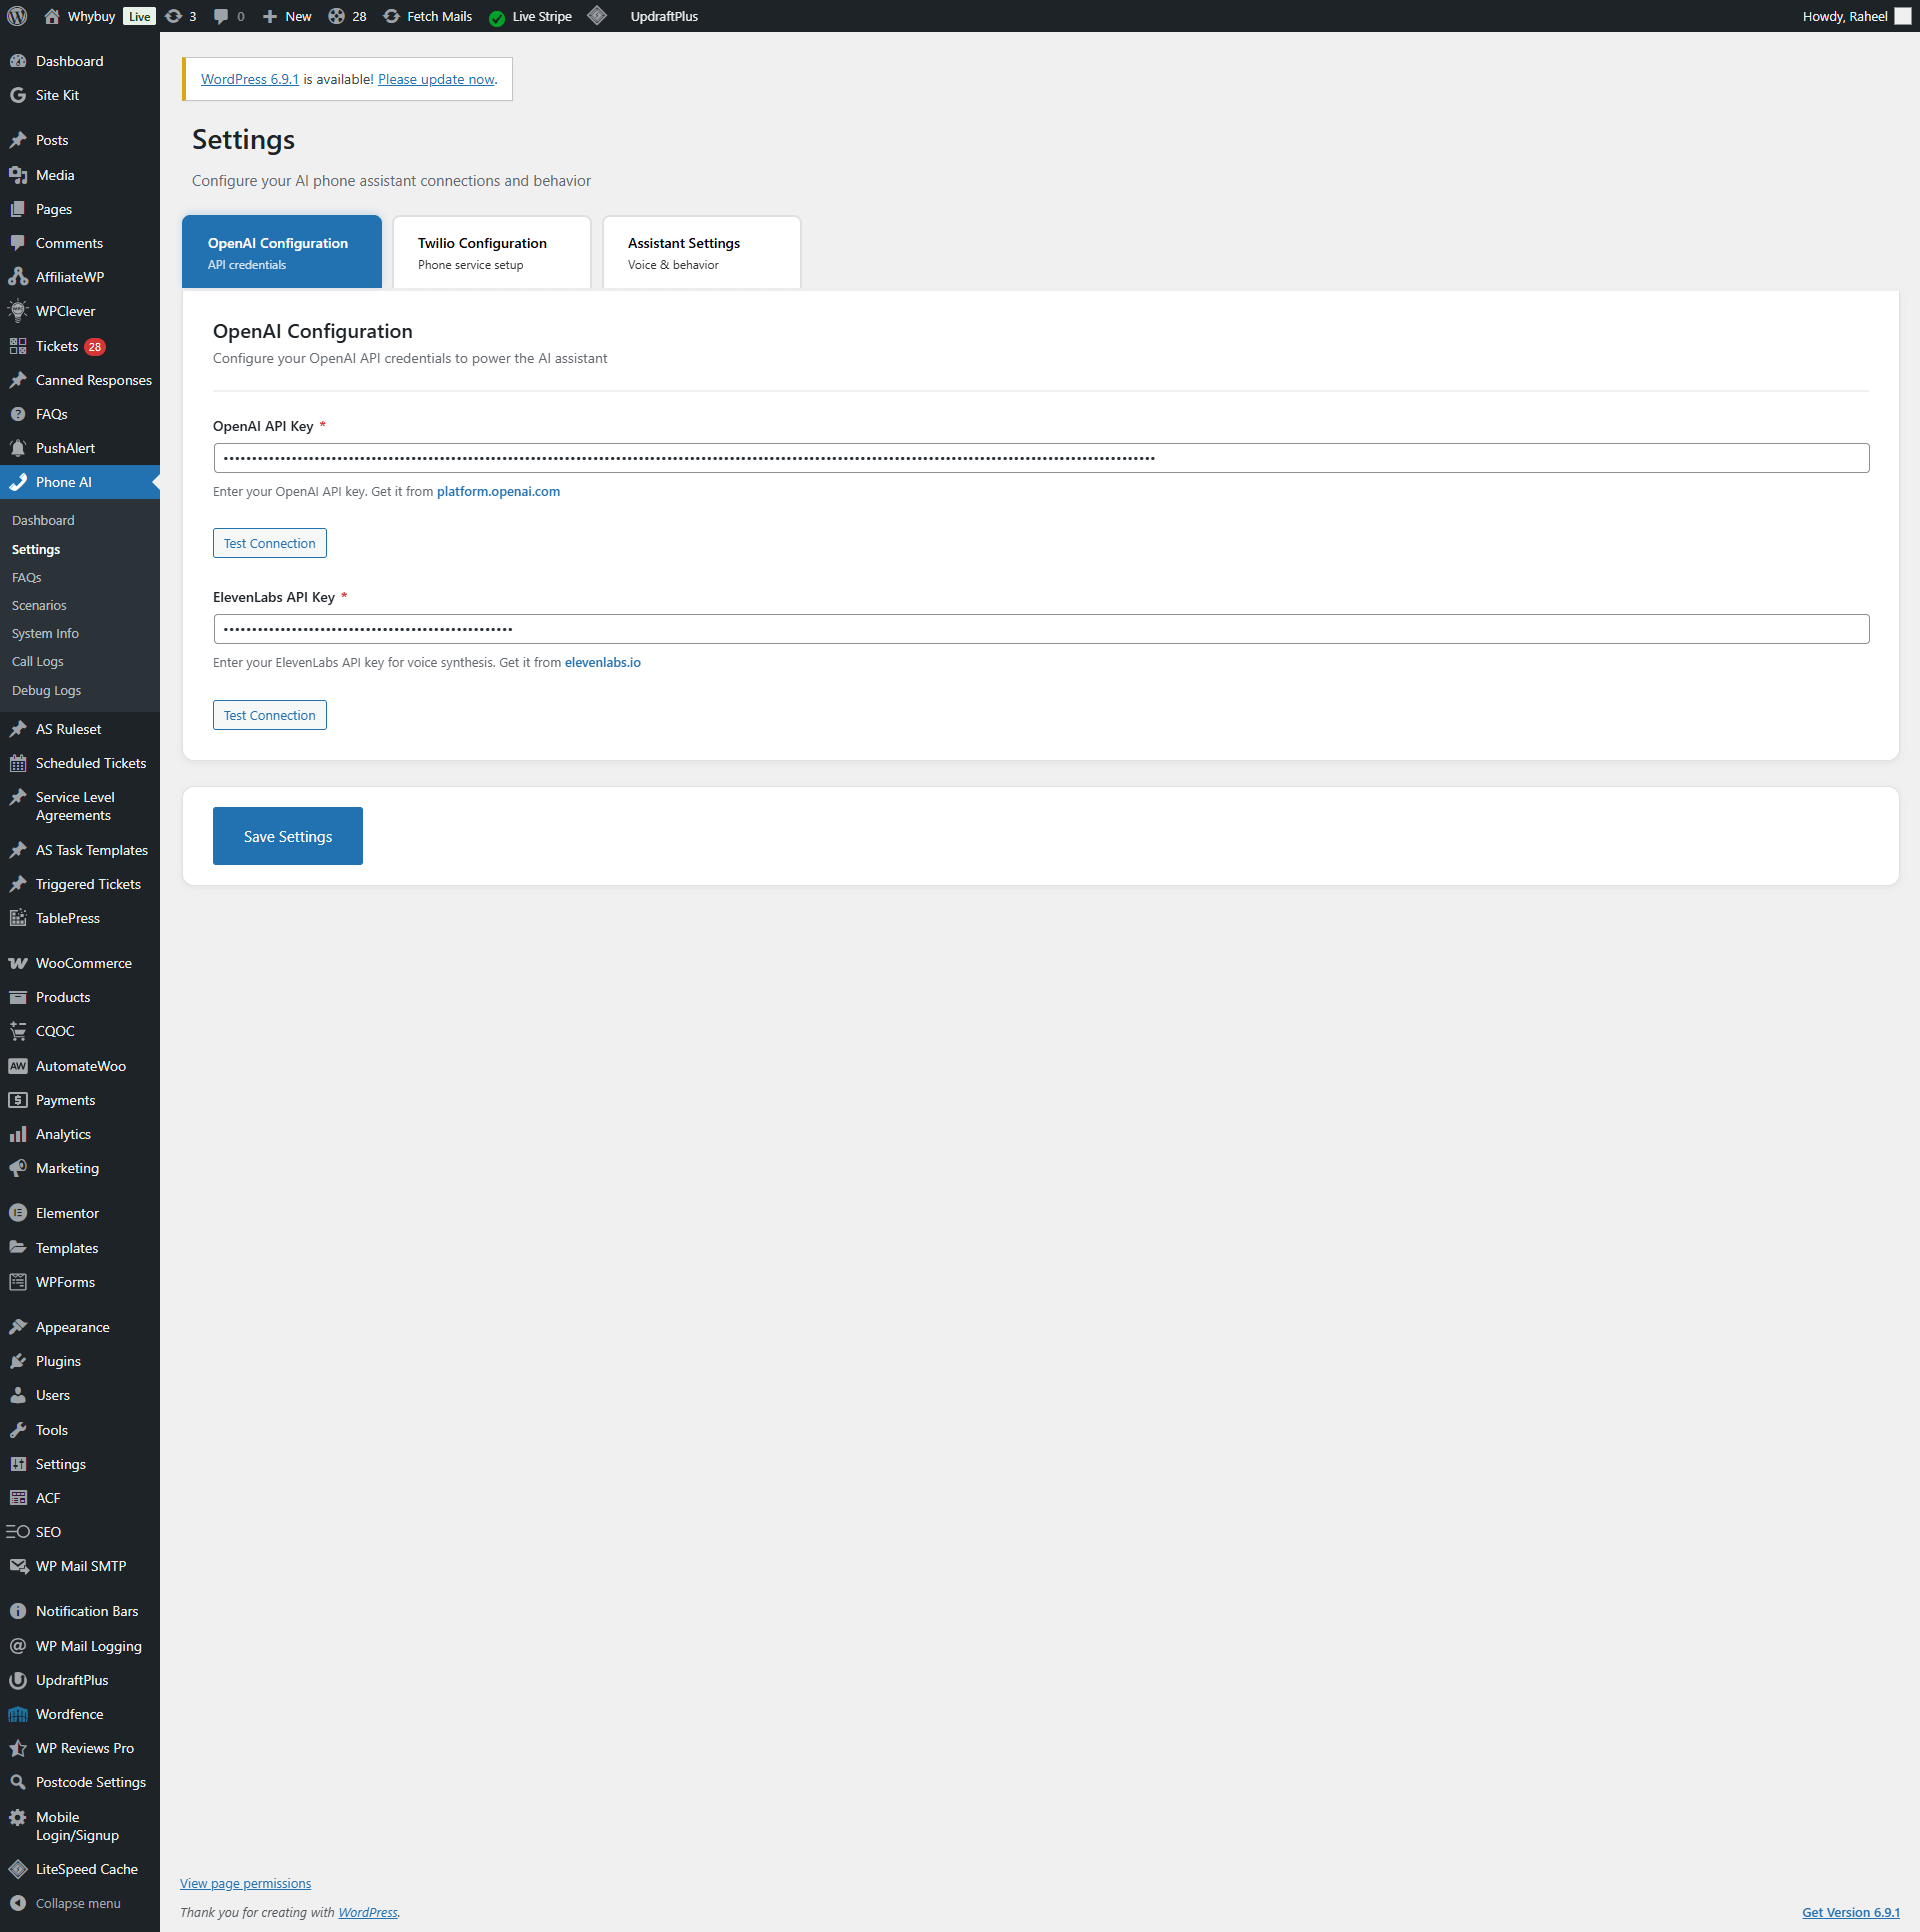Click the Collapse menu arrow icon
This screenshot has width=1920, height=1932.
pyautogui.click(x=18, y=1903)
